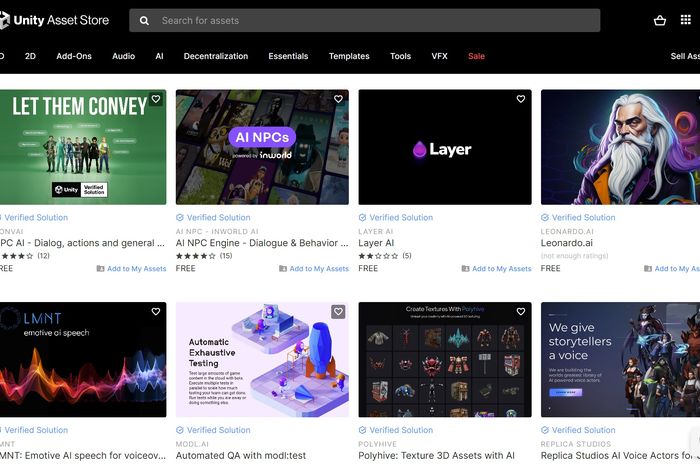The height and width of the screenshot is (465, 700).
Task: Open the Layer AI title link
Action: pos(376,243)
